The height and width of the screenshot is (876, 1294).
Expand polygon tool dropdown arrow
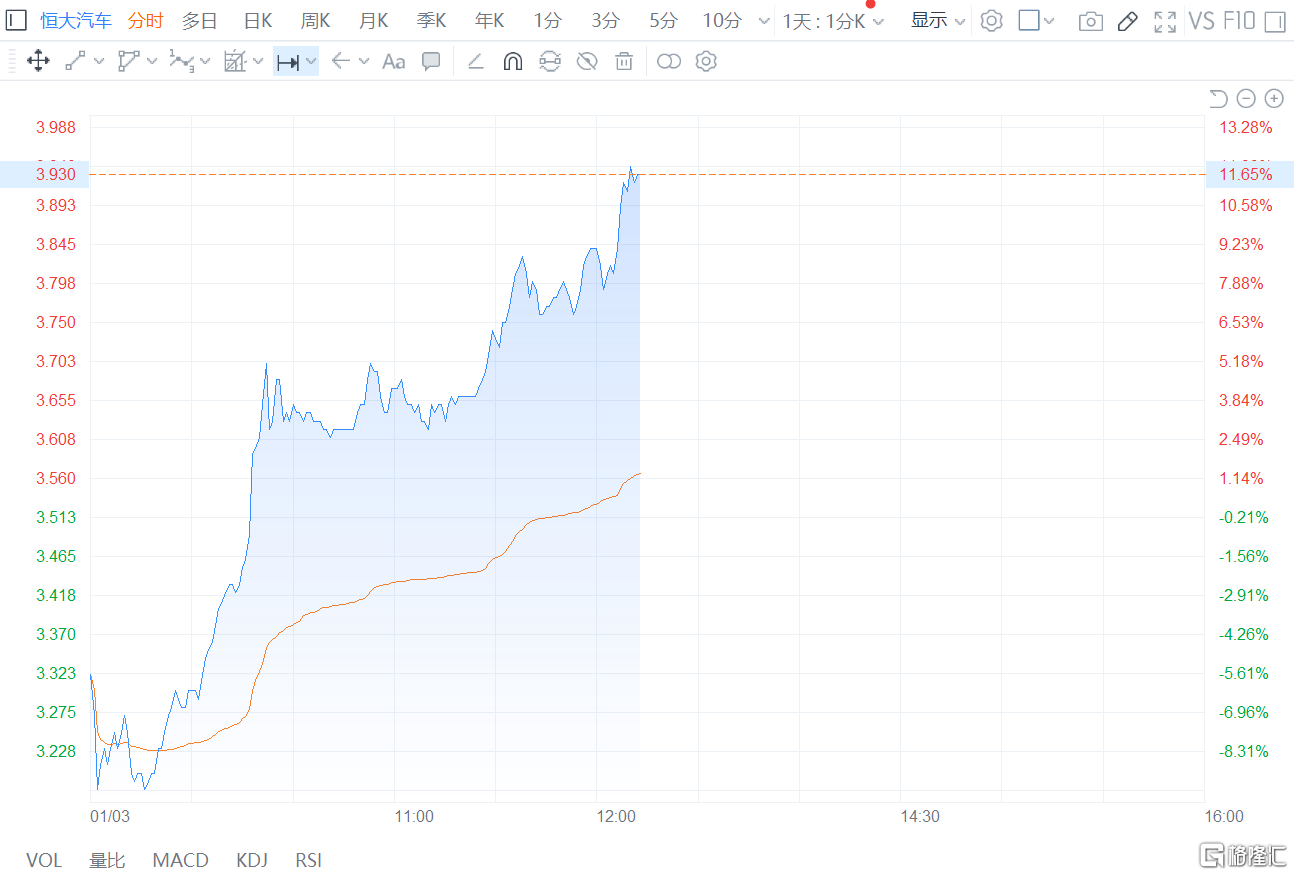(x=152, y=62)
